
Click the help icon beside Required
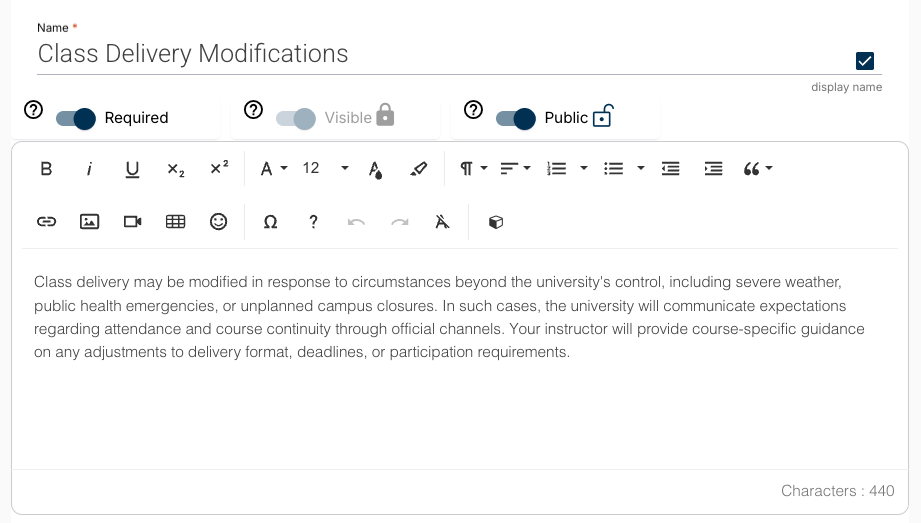pos(33,110)
